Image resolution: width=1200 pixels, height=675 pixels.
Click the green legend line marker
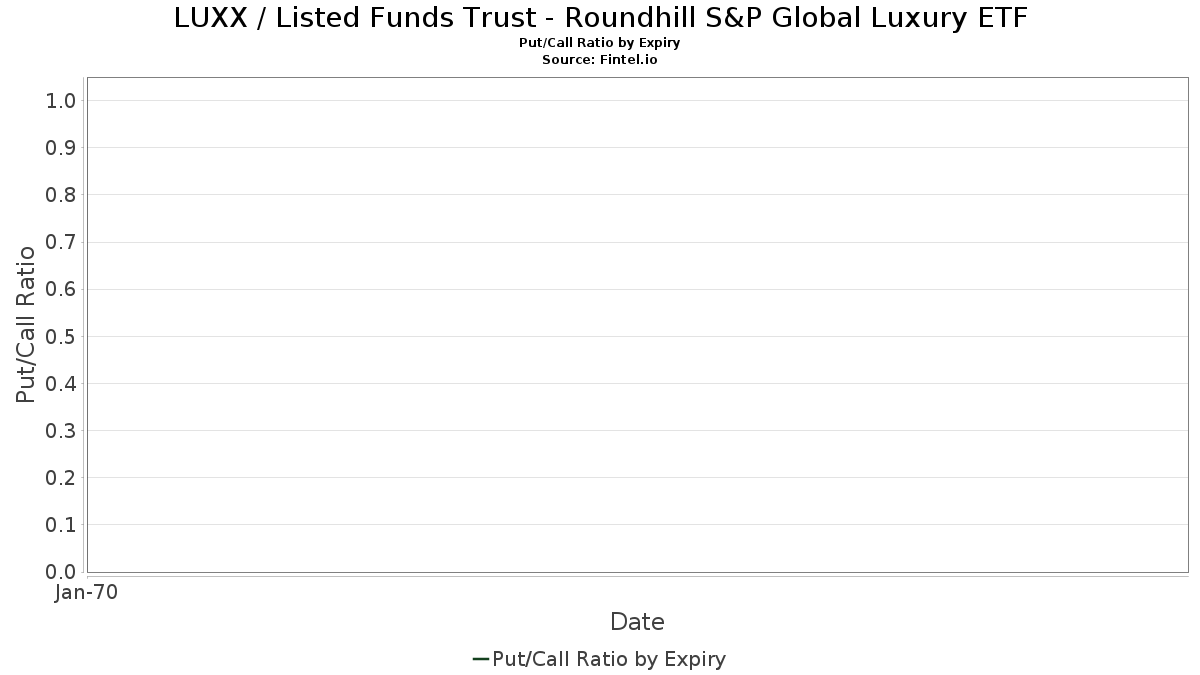coord(480,659)
